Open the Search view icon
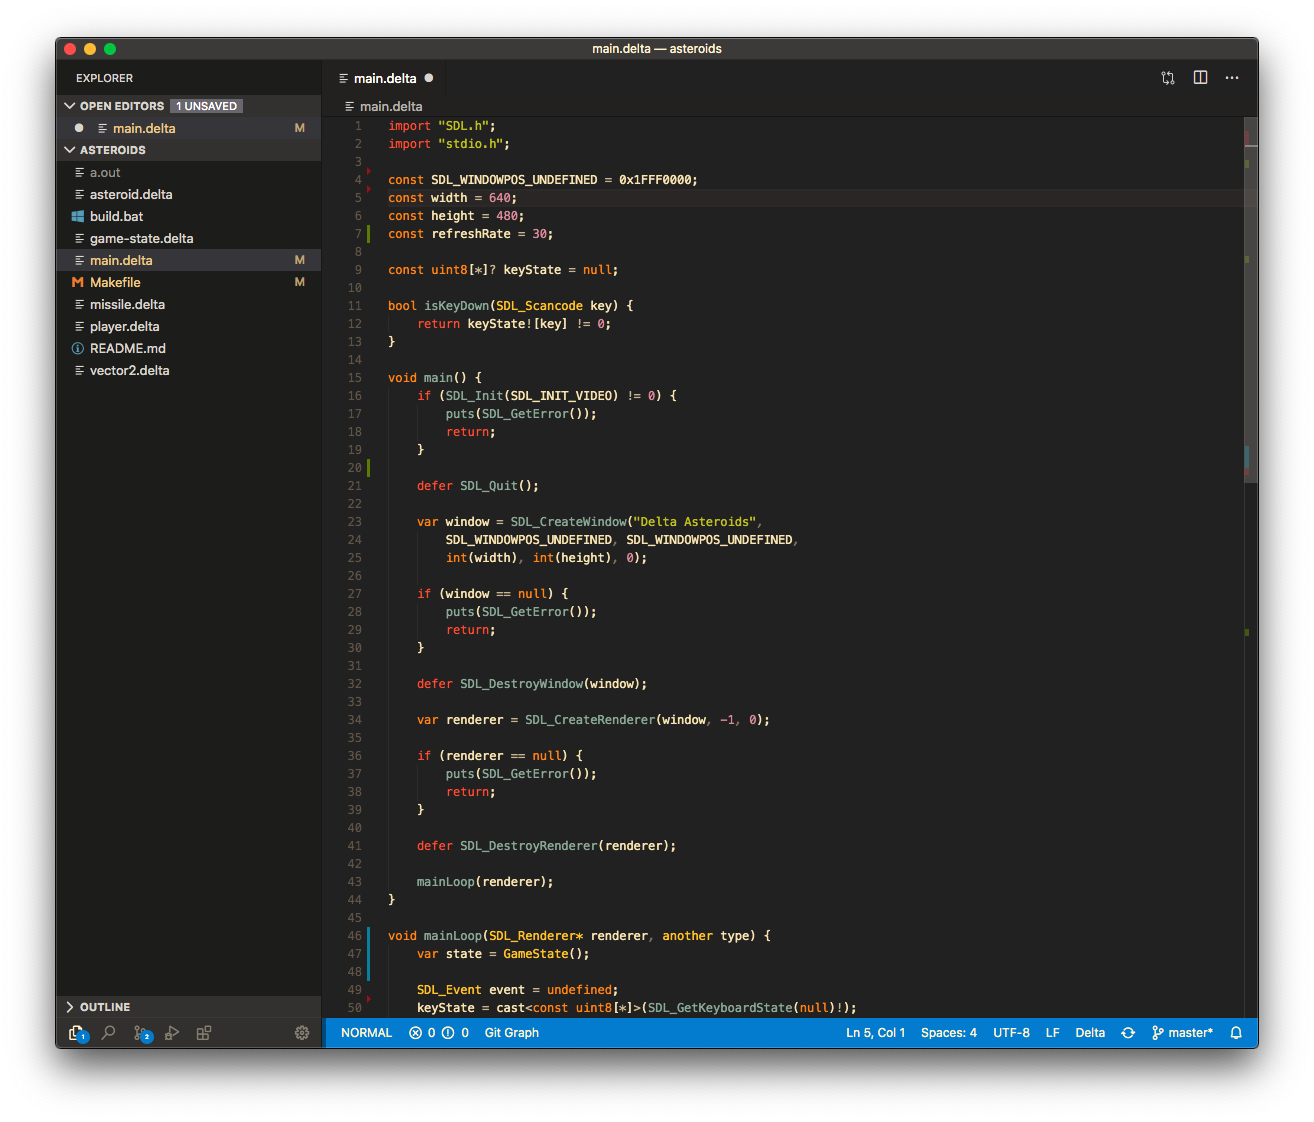 (109, 1033)
